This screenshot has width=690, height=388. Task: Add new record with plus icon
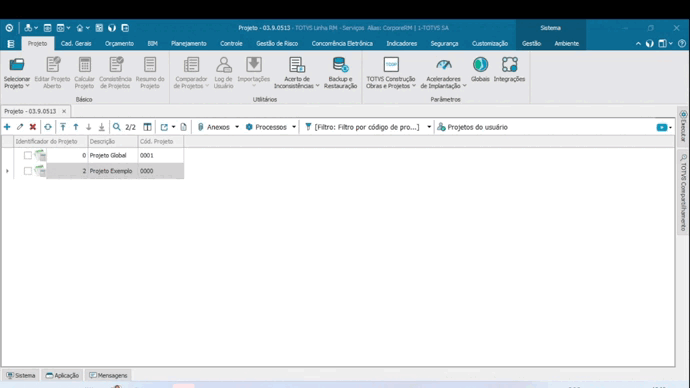pyautogui.click(x=7, y=127)
